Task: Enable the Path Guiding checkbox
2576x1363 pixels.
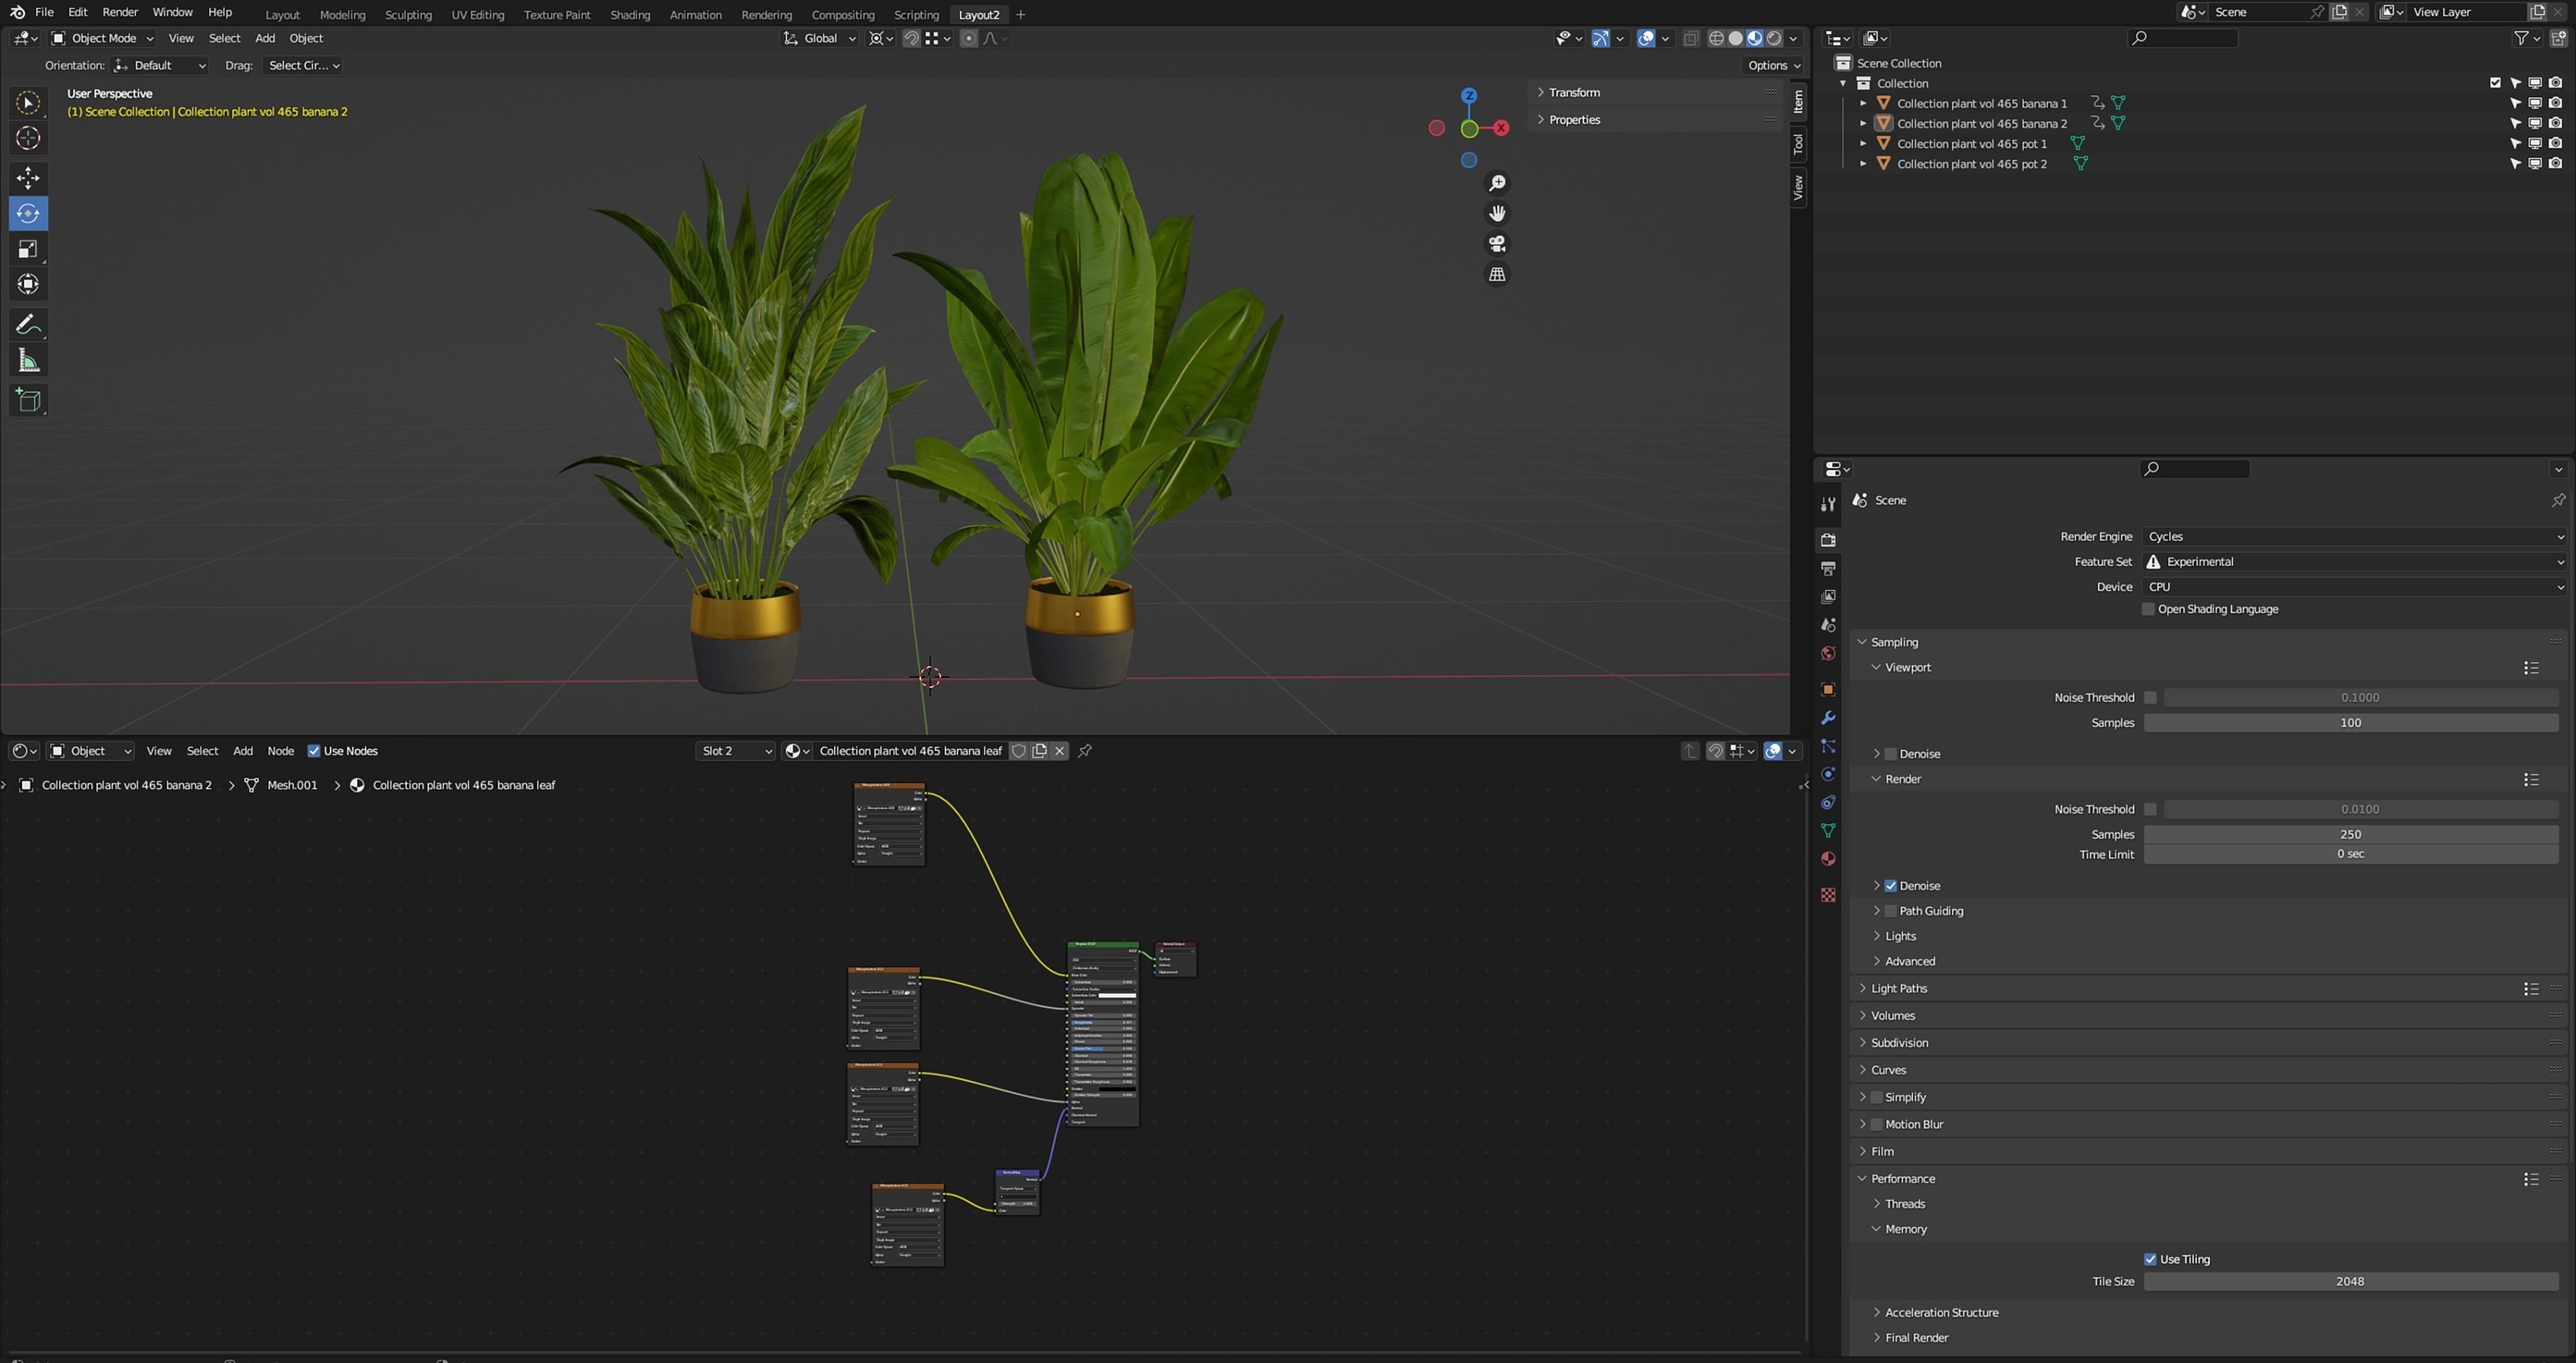Action: click(x=1891, y=911)
